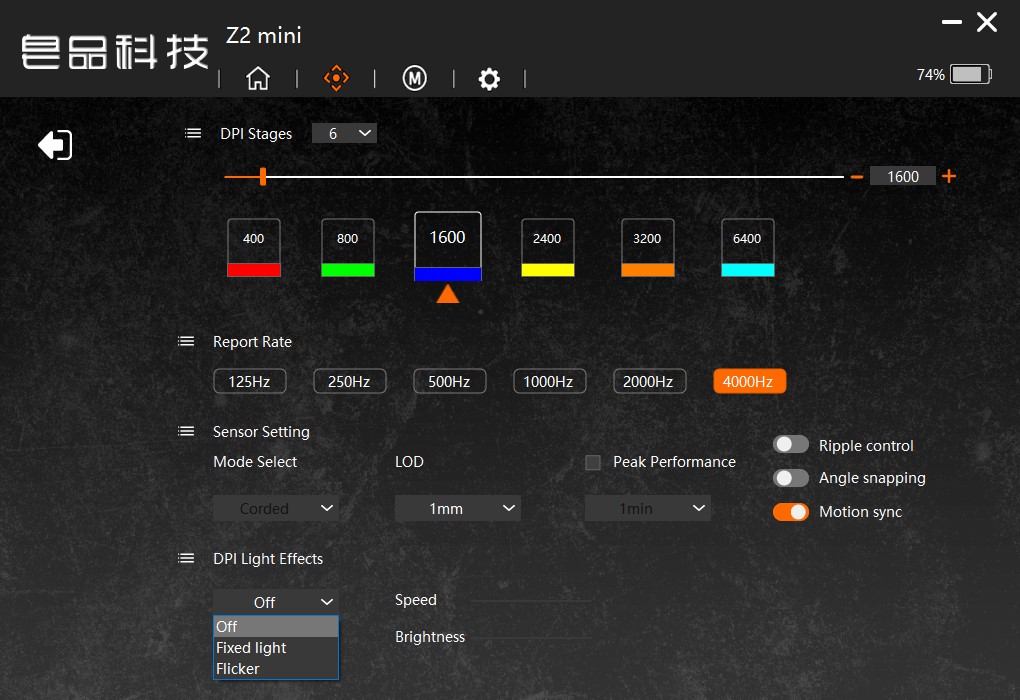Click the yellow color swatch under 2400
Screen dimensions: 1020x700
tap(548, 270)
